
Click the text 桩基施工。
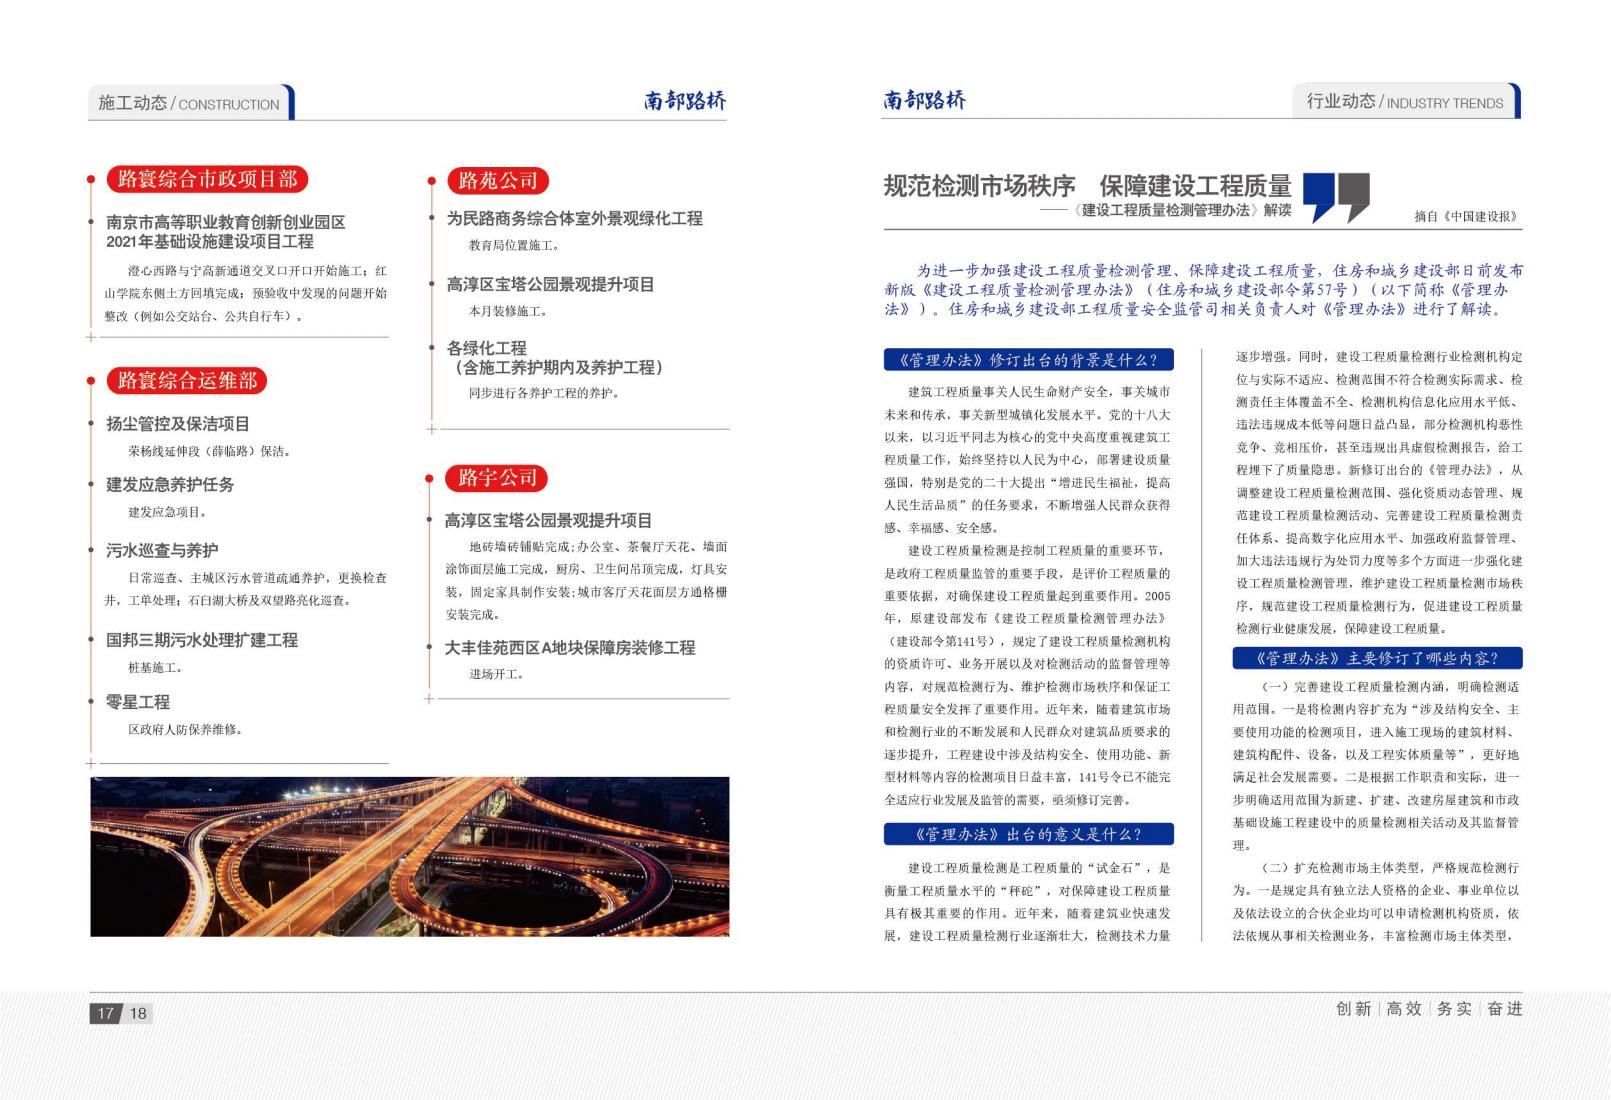(156, 667)
